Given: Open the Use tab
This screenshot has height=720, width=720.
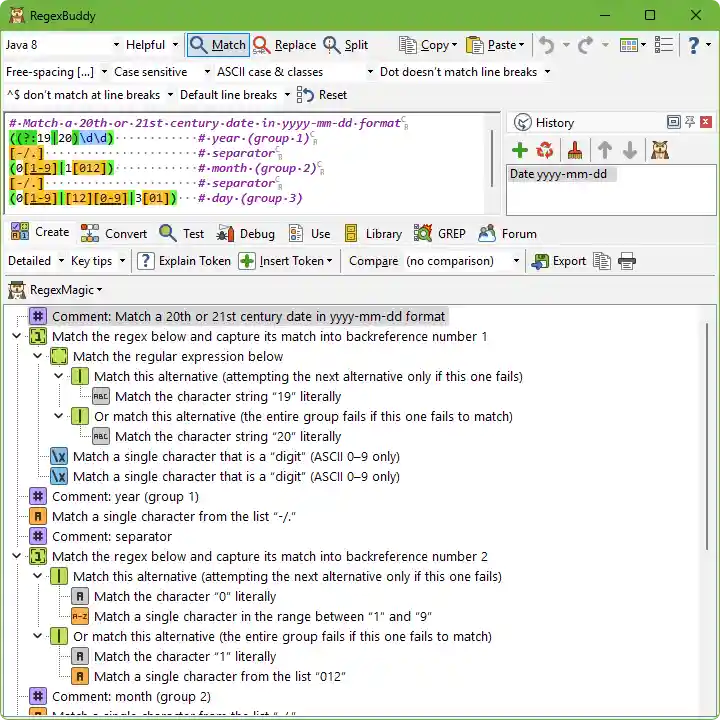Looking at the screenshot, I should pyautogui.click(x=309, y=234).
